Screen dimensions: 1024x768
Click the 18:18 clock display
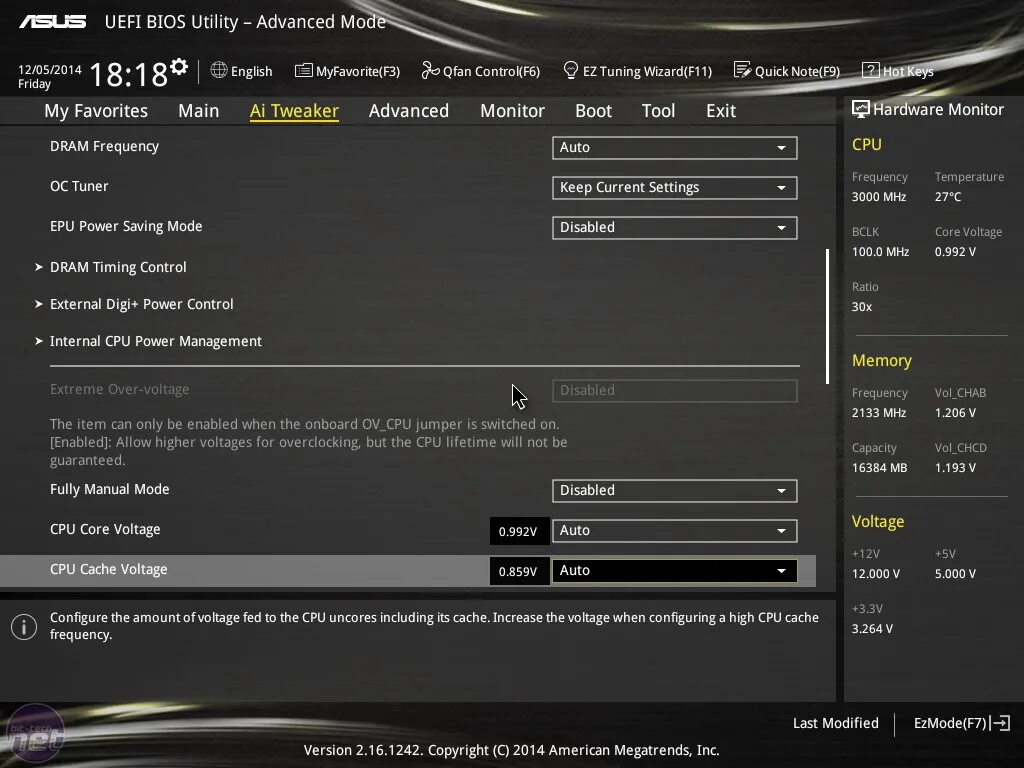click(129, 74)
